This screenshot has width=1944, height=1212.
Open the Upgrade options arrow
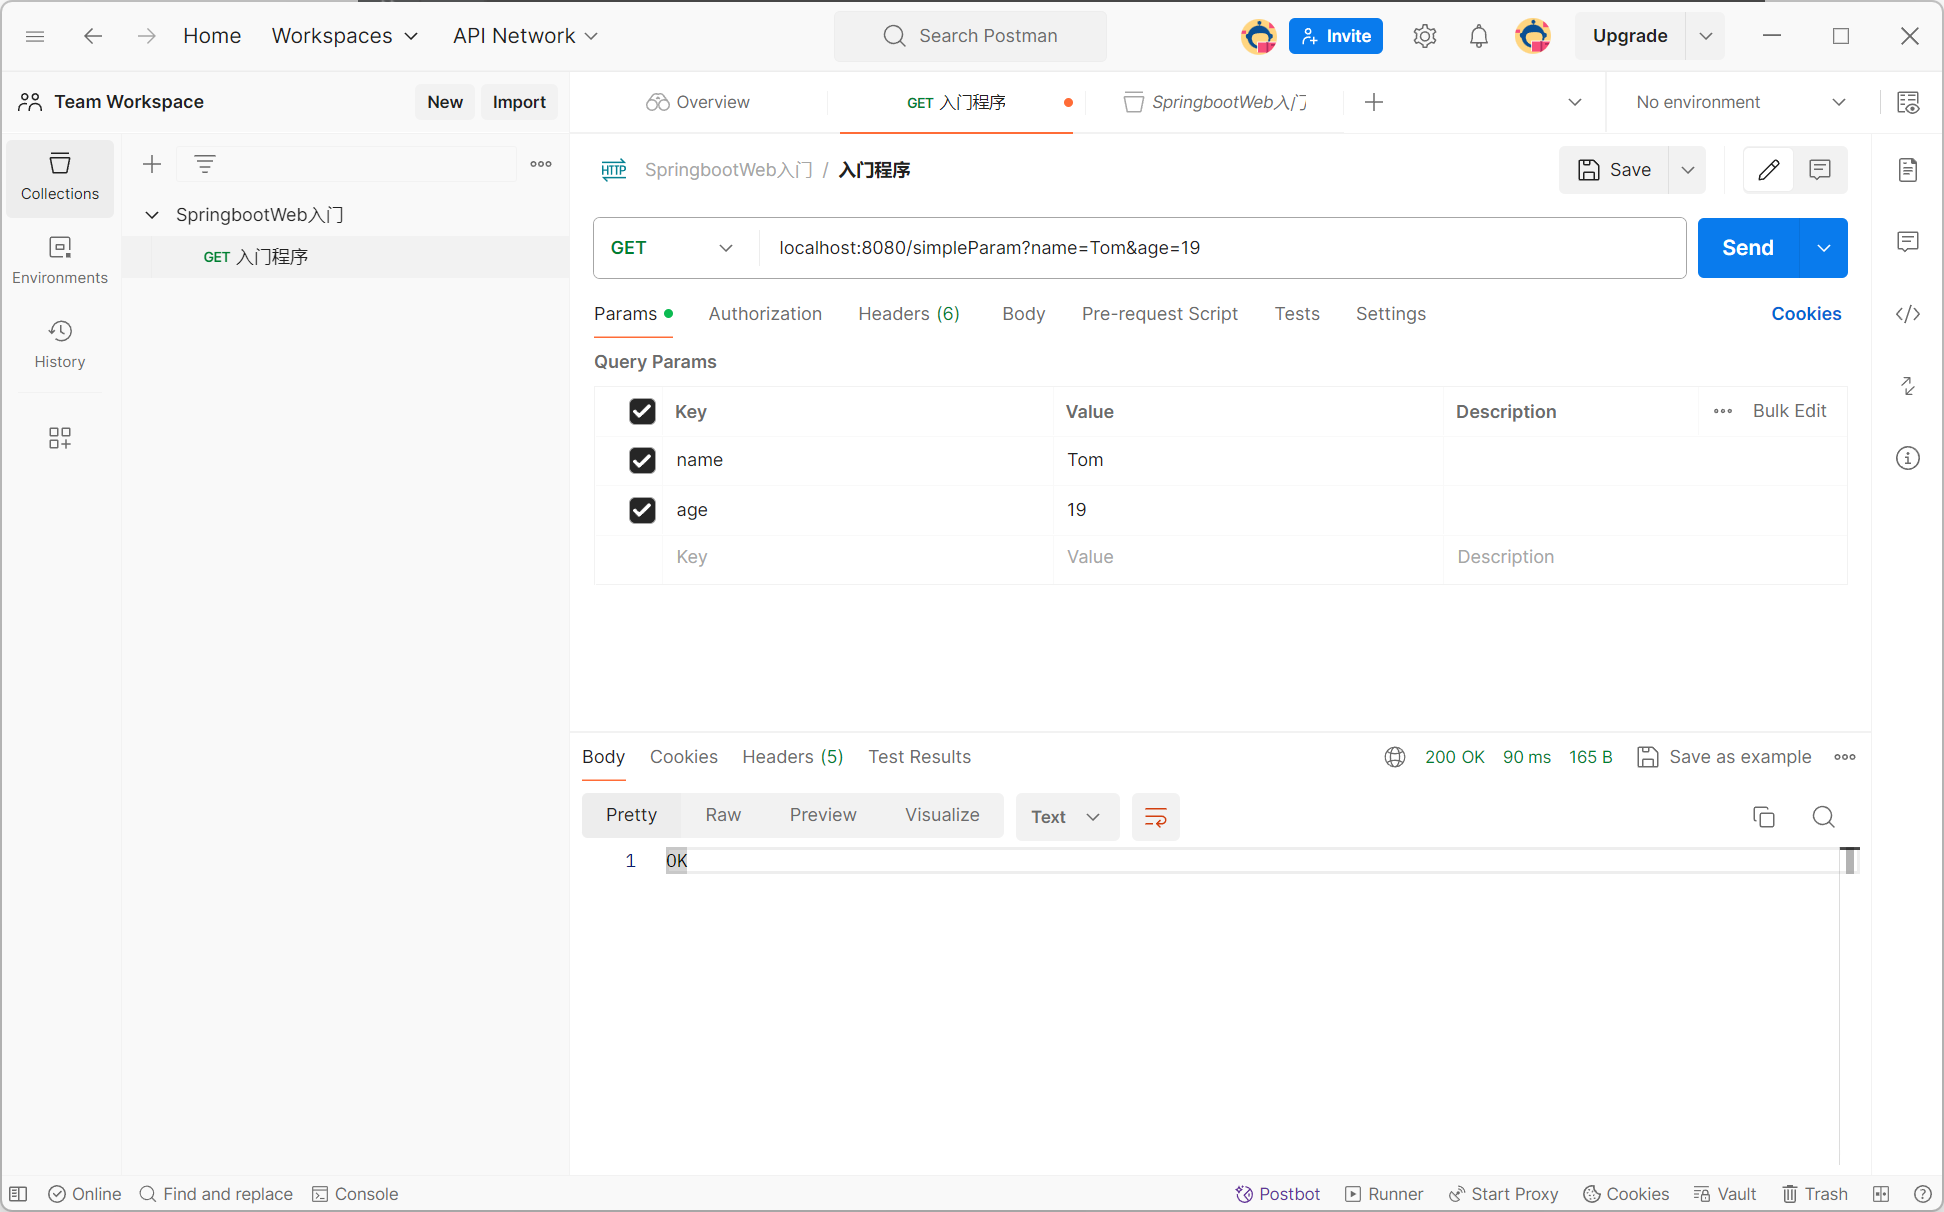pos(1706,36)
